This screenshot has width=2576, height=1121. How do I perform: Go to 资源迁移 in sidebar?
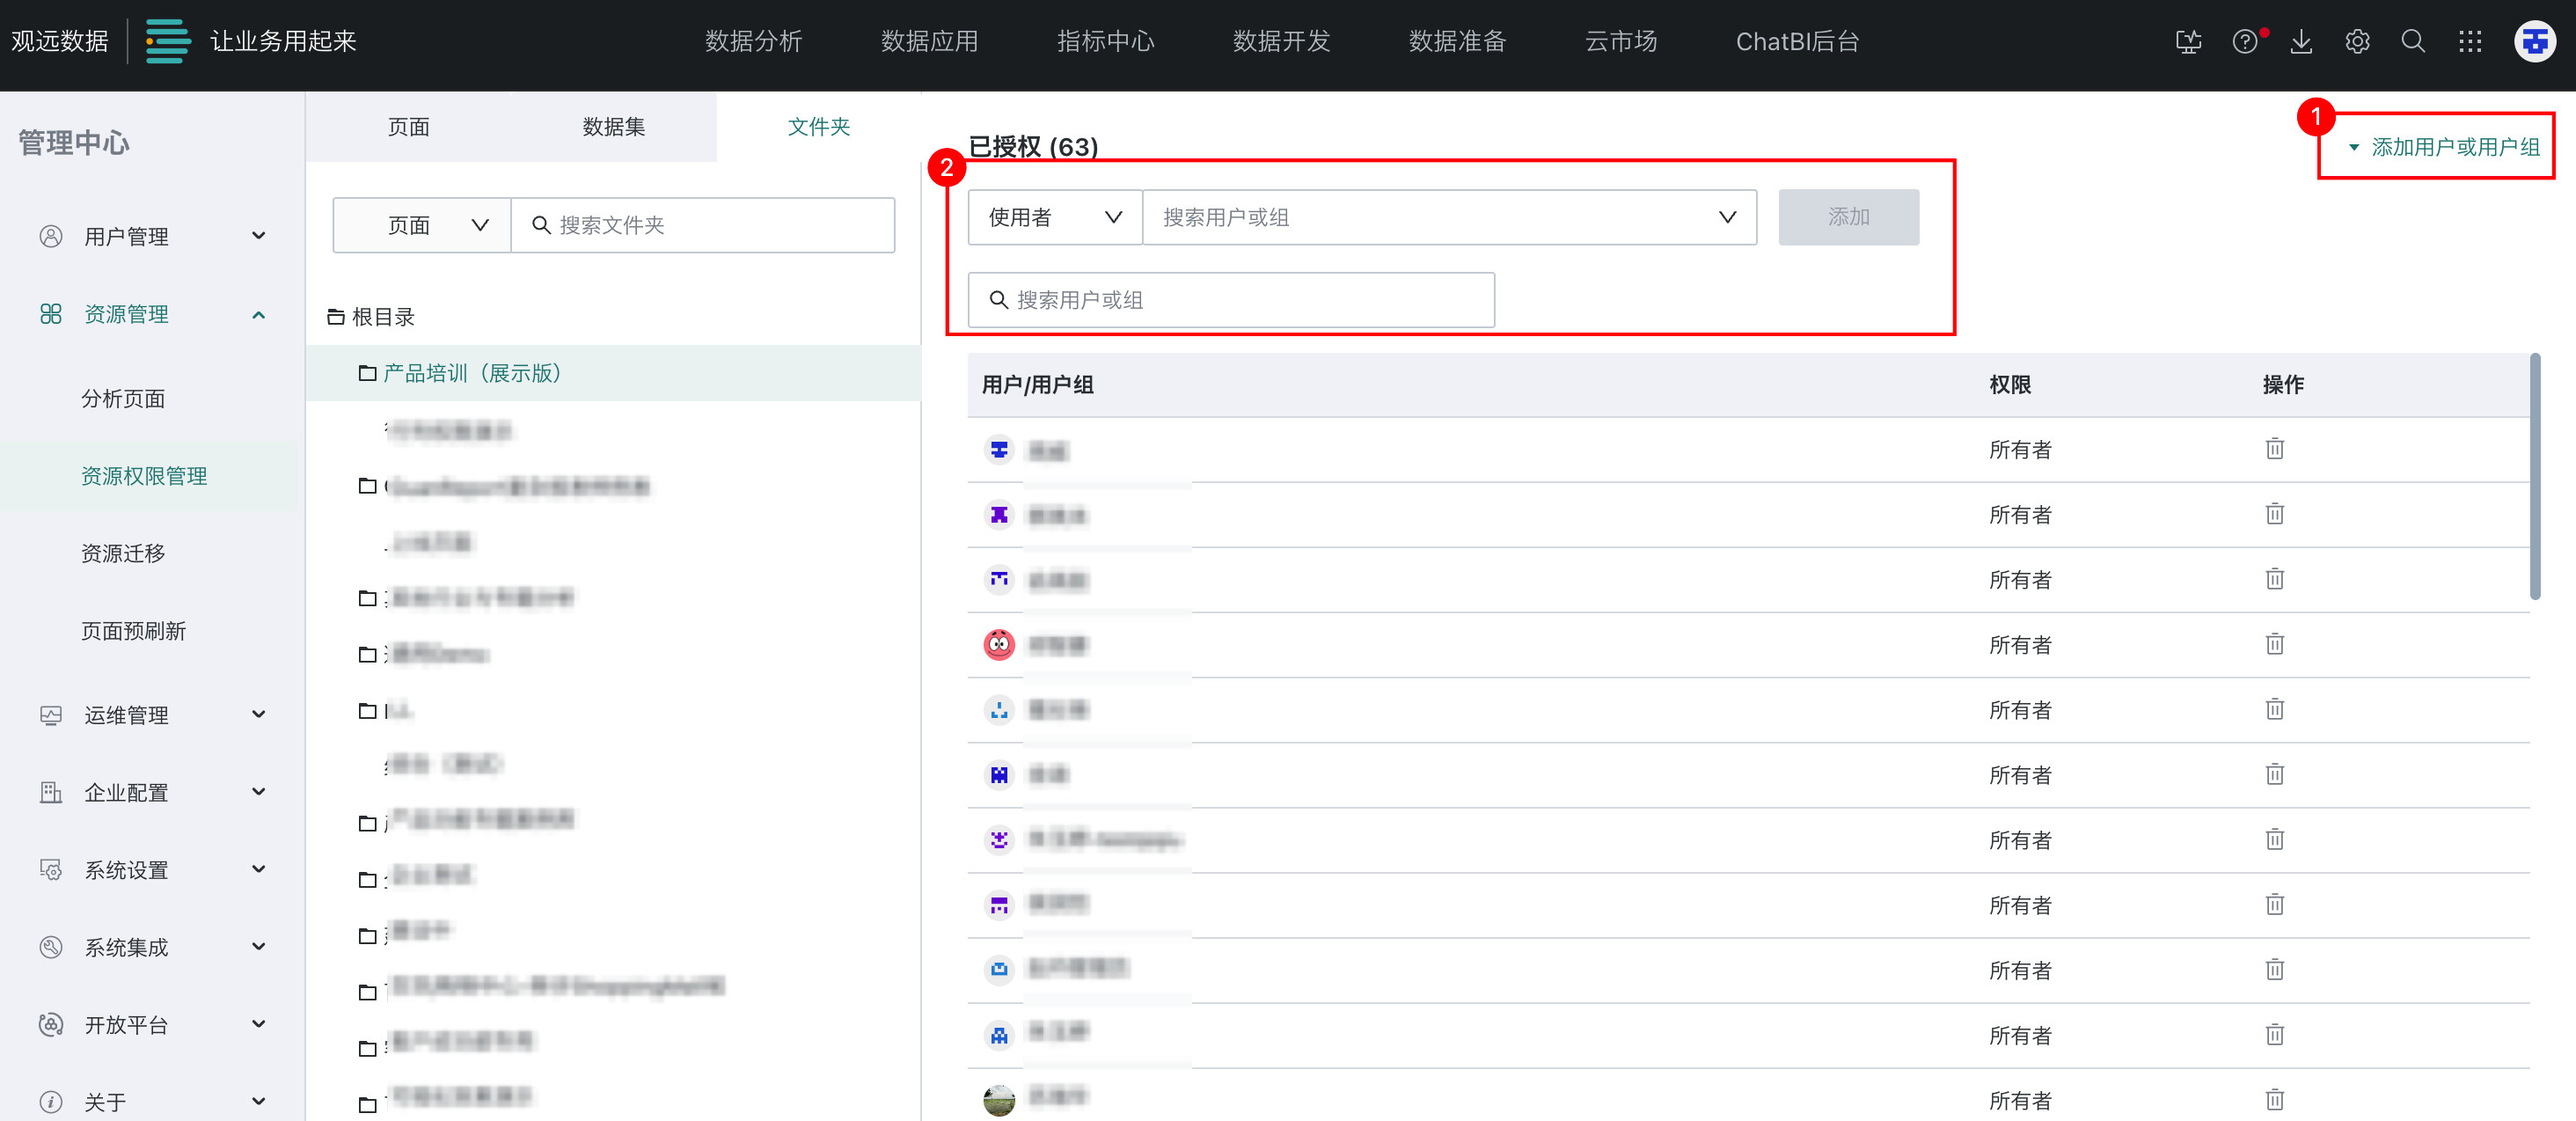tap(123, 553)
